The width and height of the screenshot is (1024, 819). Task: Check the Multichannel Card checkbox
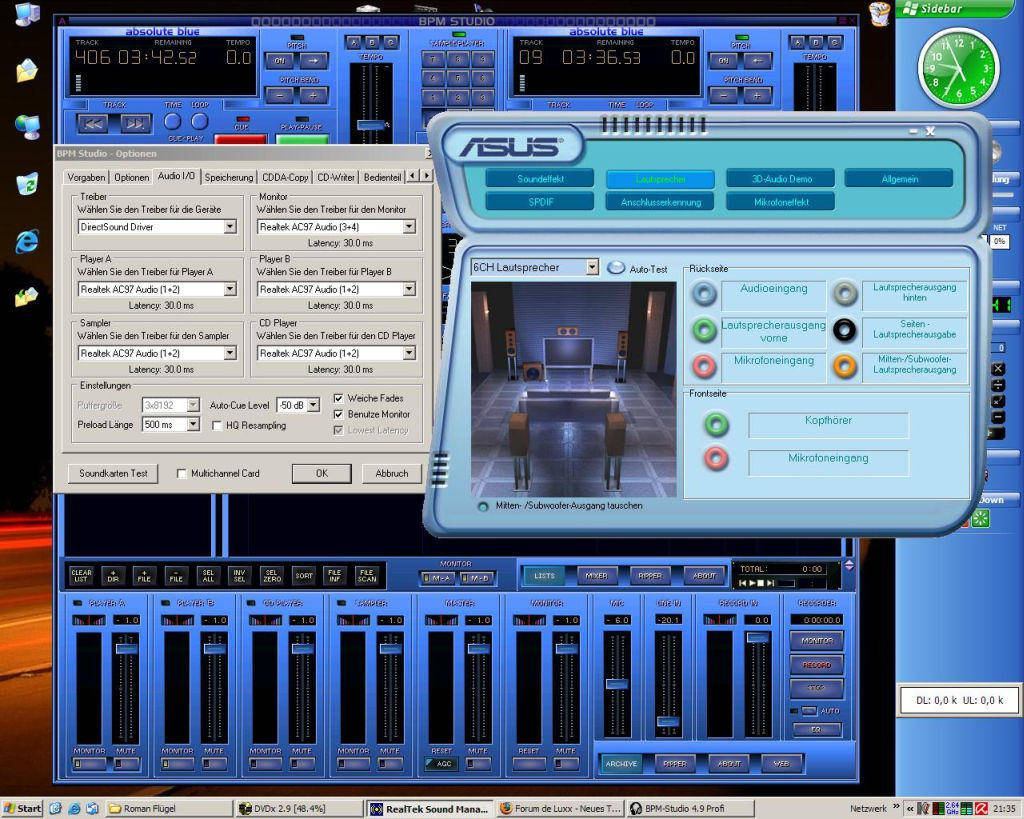click(182, 474)
